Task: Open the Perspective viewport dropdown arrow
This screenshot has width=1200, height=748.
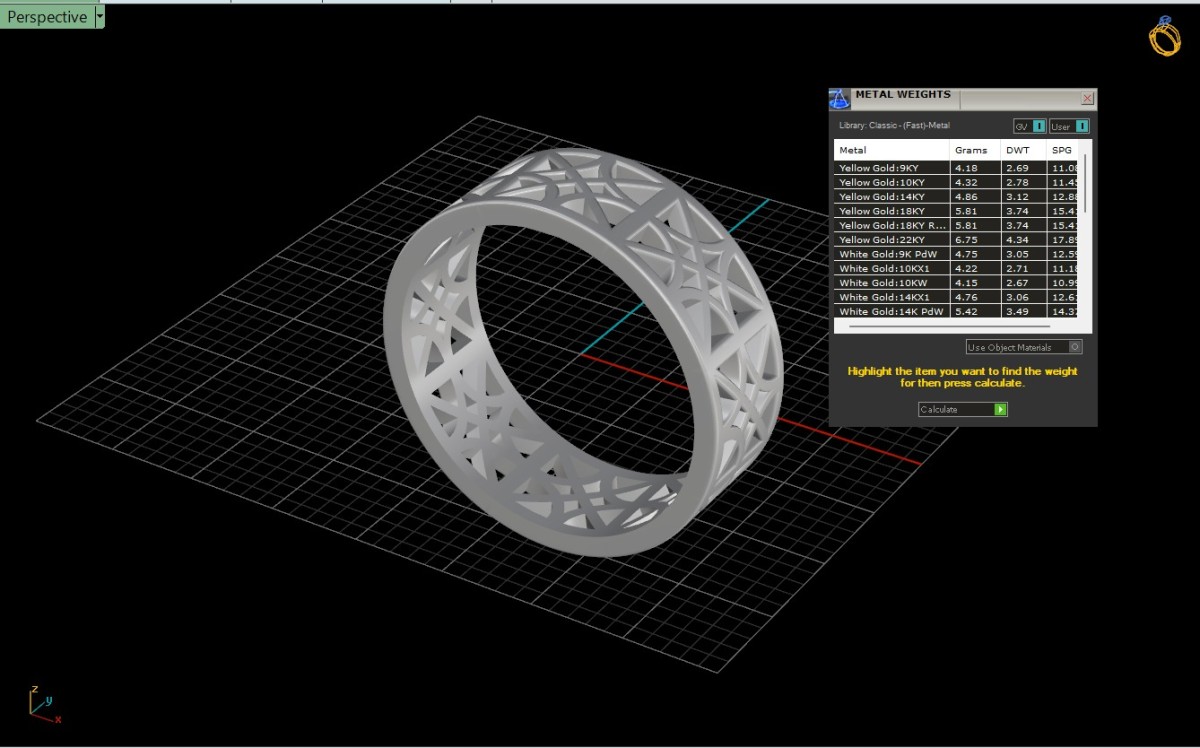Action: pos(99,17)
